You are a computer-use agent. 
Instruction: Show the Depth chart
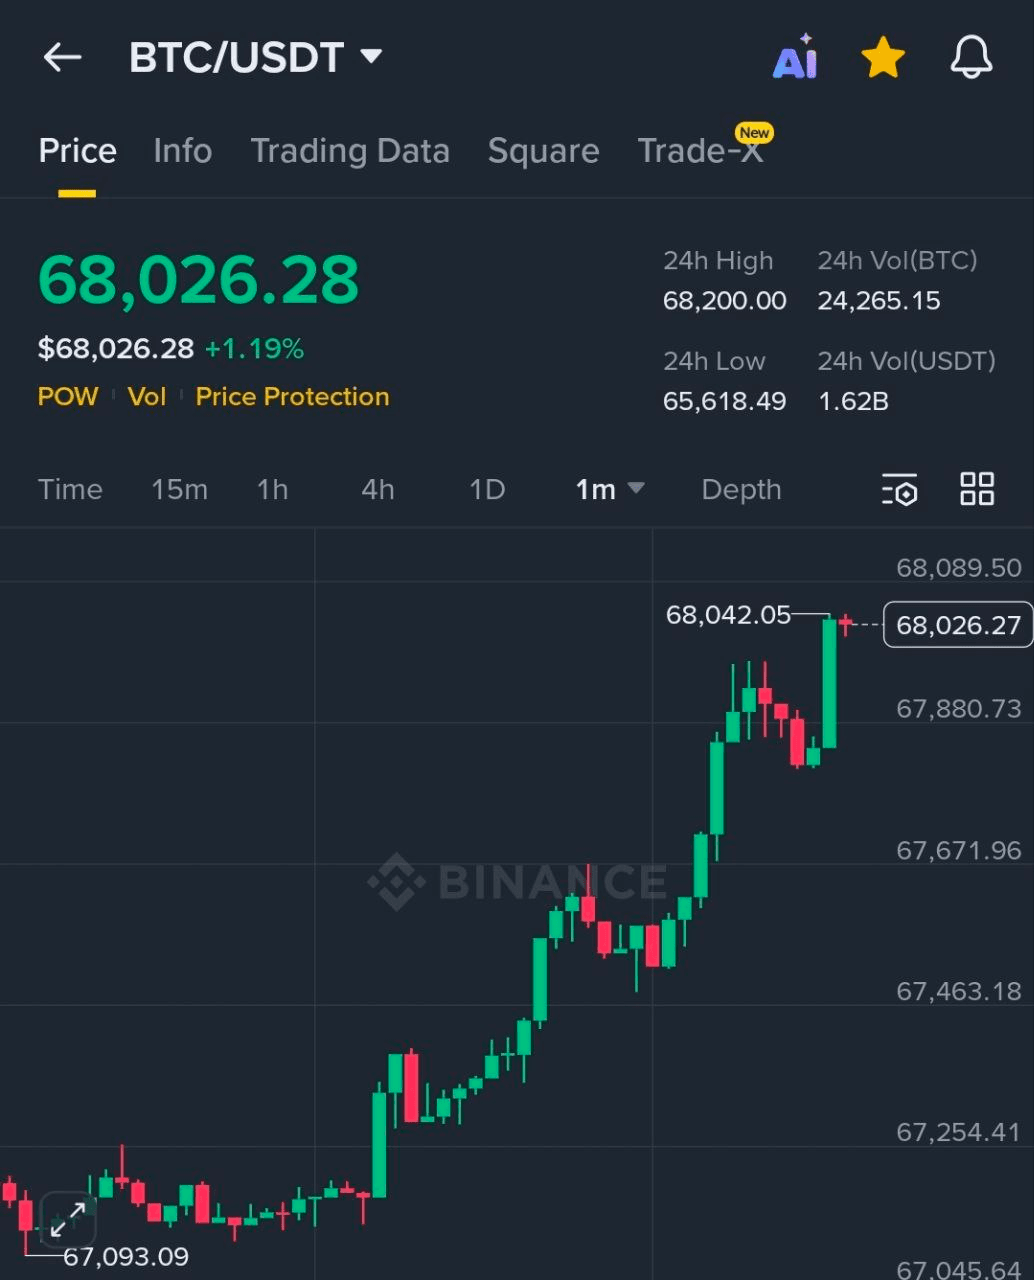click(741, 489)
